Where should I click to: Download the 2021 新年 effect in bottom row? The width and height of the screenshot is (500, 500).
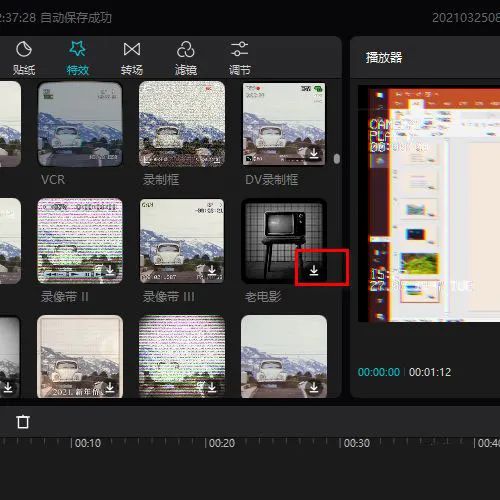coord(110,387)
